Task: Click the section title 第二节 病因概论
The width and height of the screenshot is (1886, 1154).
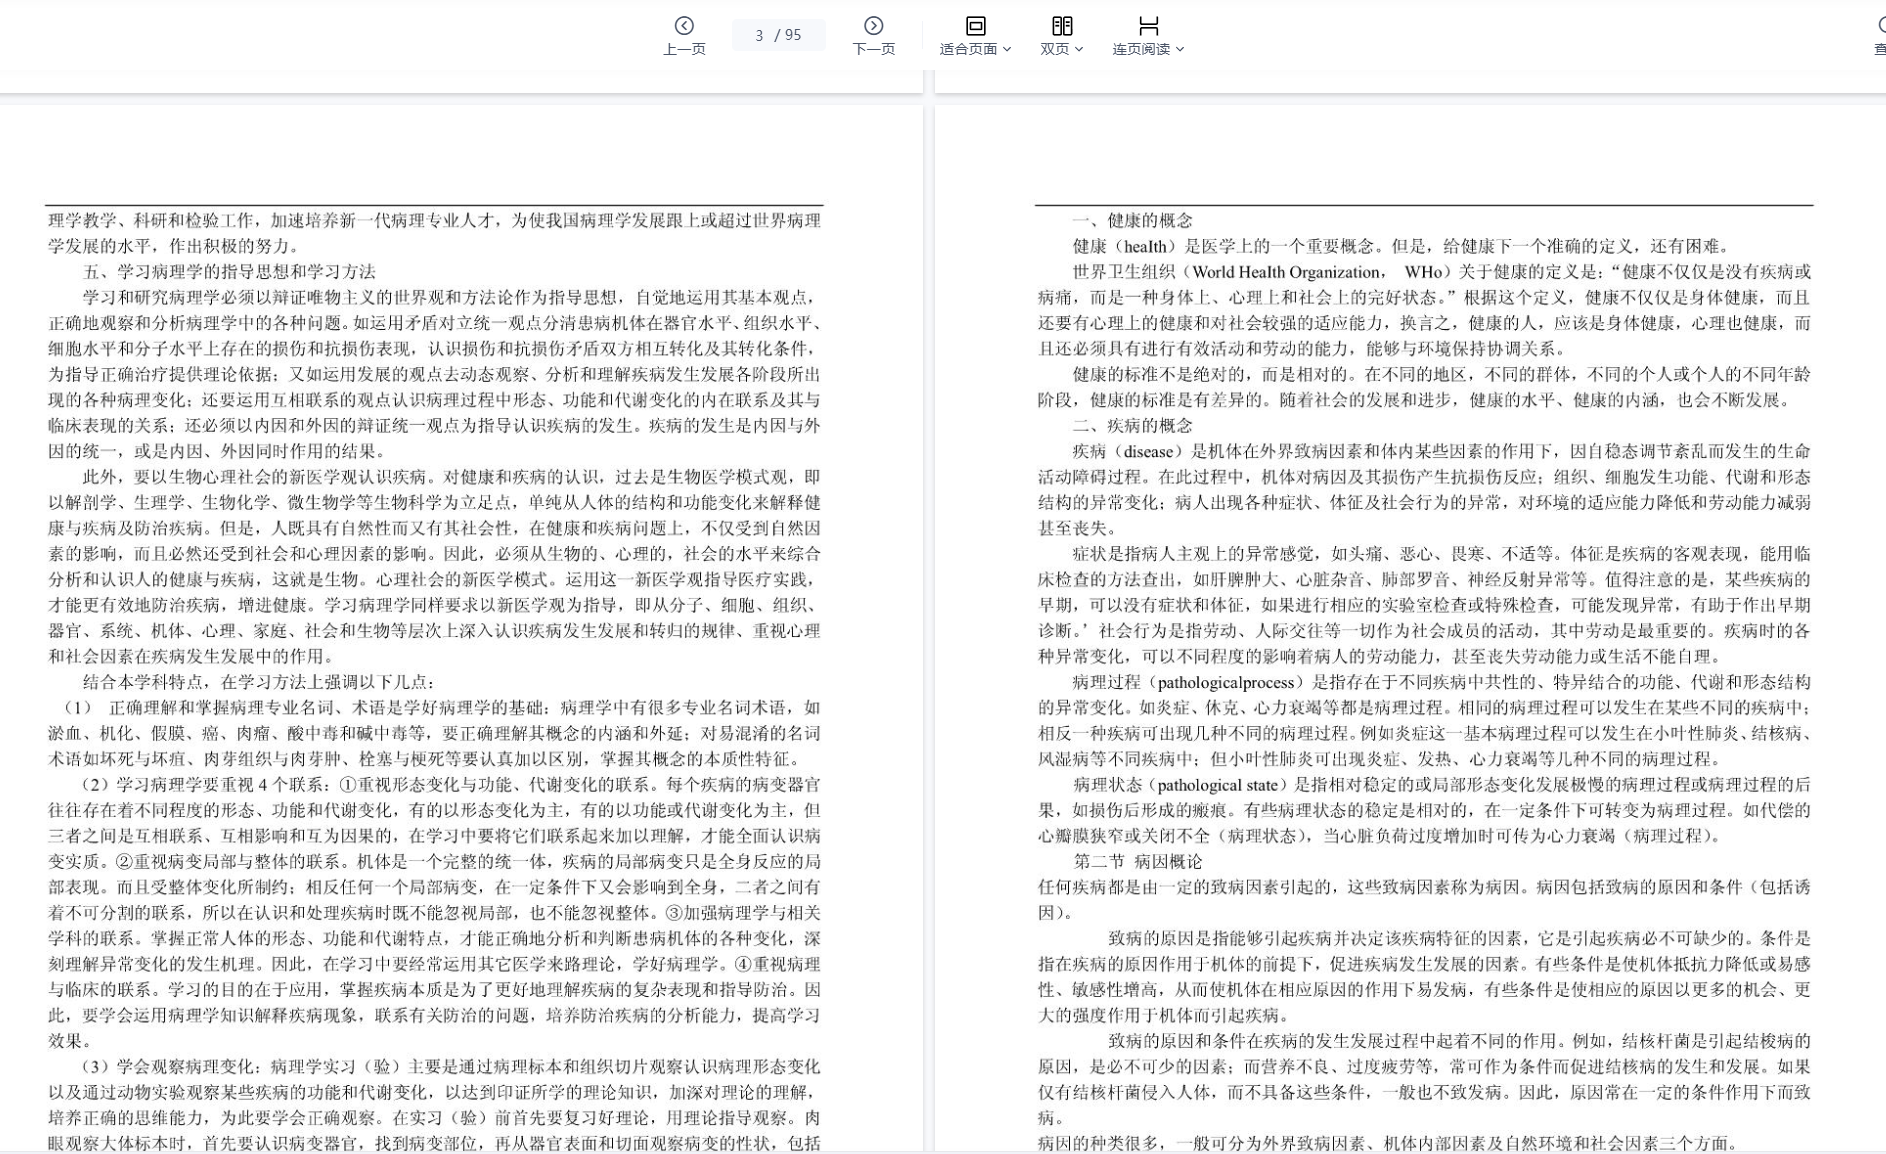Action: coord(1138,862)
